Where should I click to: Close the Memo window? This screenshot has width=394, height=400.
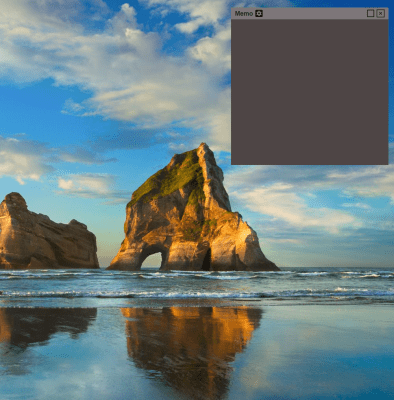click(x=380, y=13)
